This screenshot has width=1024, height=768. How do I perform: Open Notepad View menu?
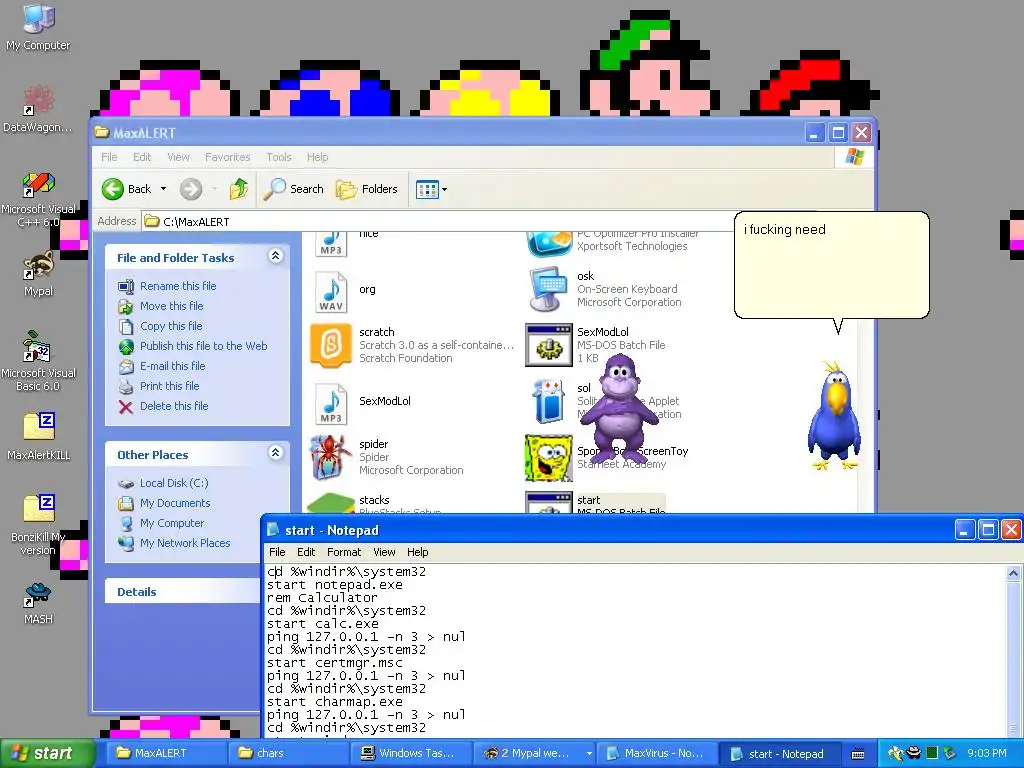pos(384,552)
